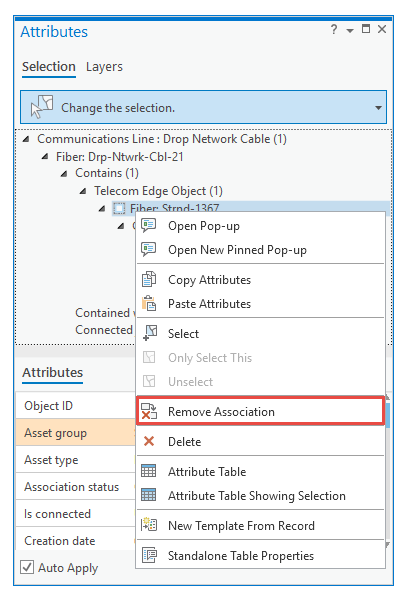Image resolution: width=406 pixels, height=601 pixels.
Task: Select the Asset group attribute row
Action: coord(76,433)
